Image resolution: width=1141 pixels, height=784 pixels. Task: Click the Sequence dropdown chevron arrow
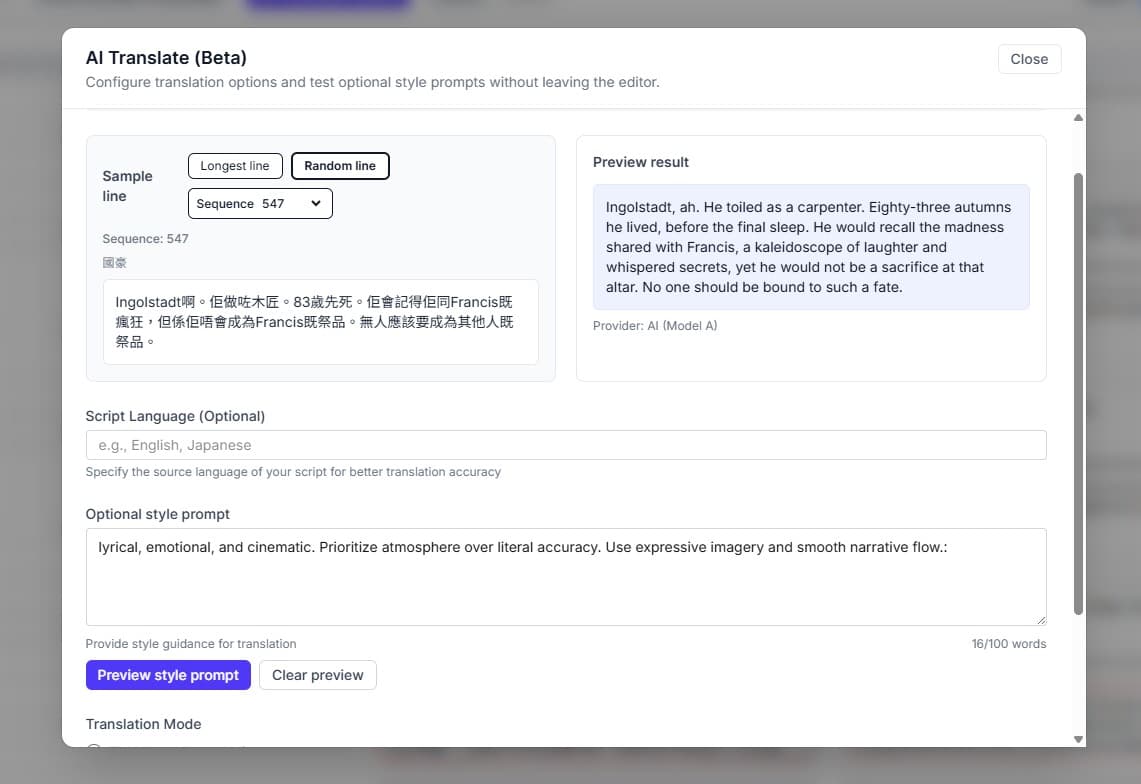316,204
